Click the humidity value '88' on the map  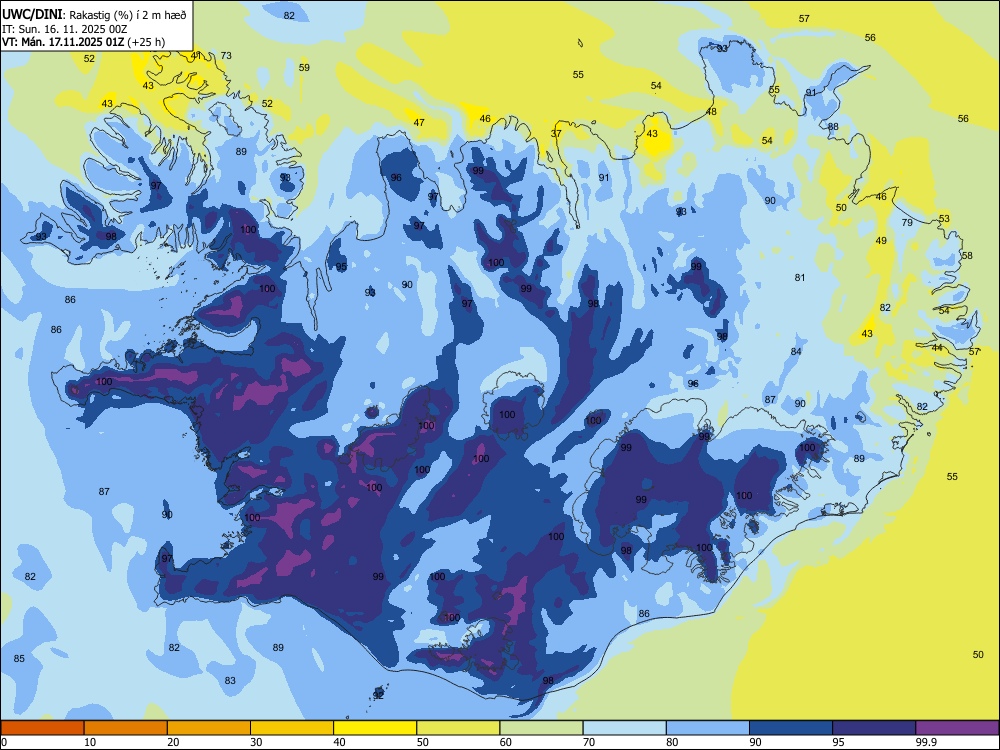pos(834,126)
